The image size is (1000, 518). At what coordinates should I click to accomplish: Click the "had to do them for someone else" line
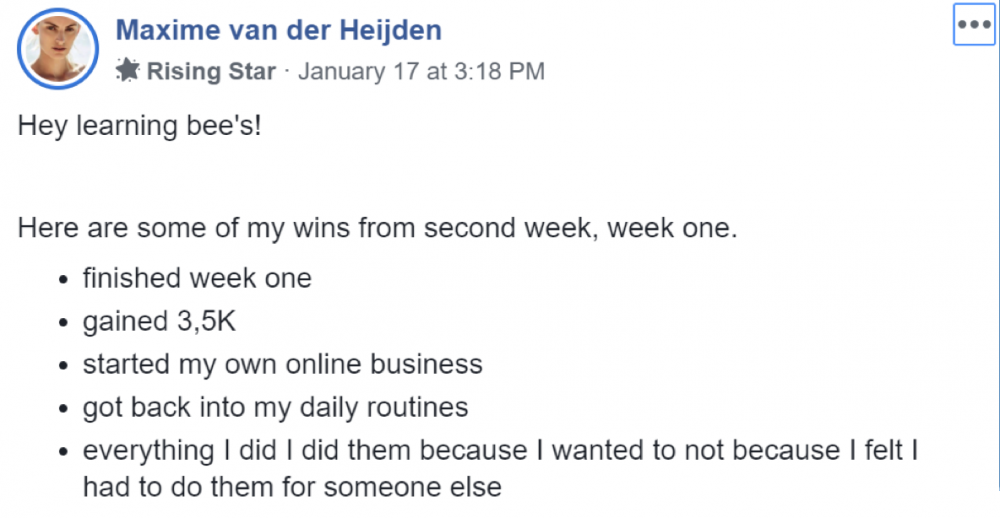pos(292,487)
